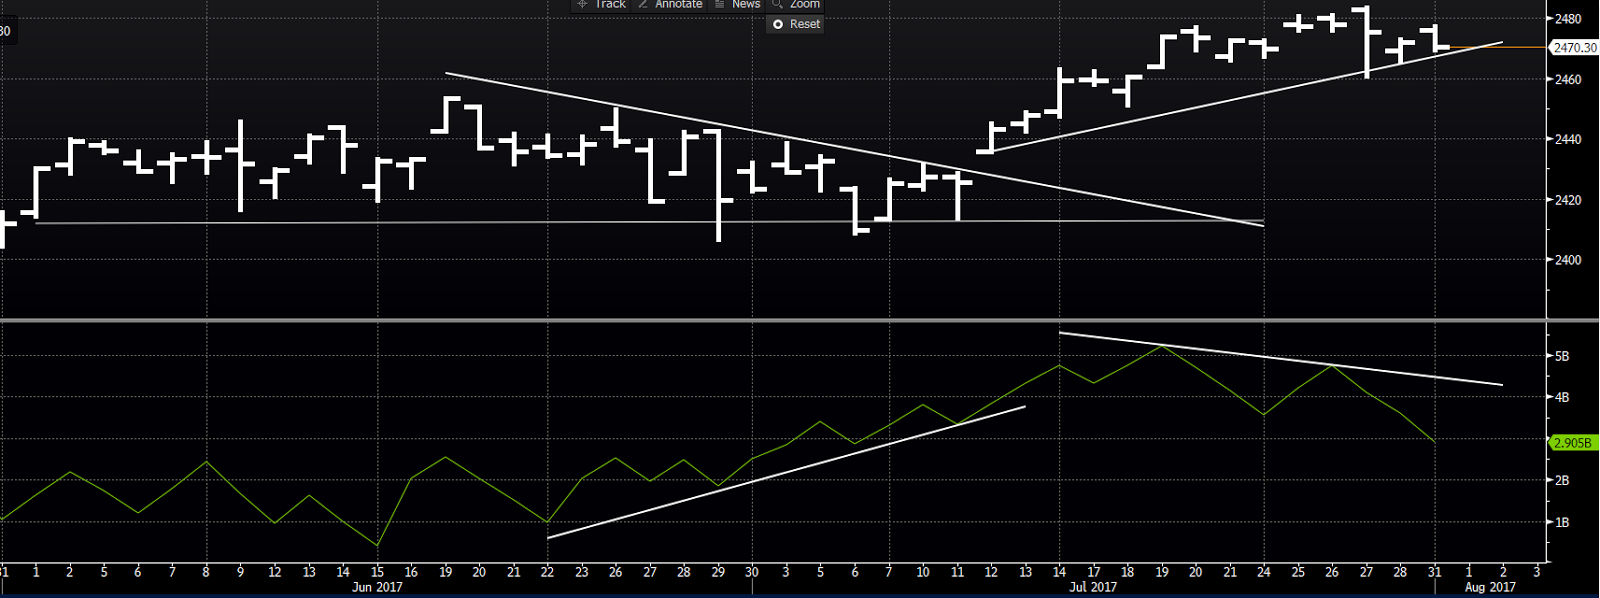
Task: Click the July 24 date label
Action: [x=1264, y=572]
